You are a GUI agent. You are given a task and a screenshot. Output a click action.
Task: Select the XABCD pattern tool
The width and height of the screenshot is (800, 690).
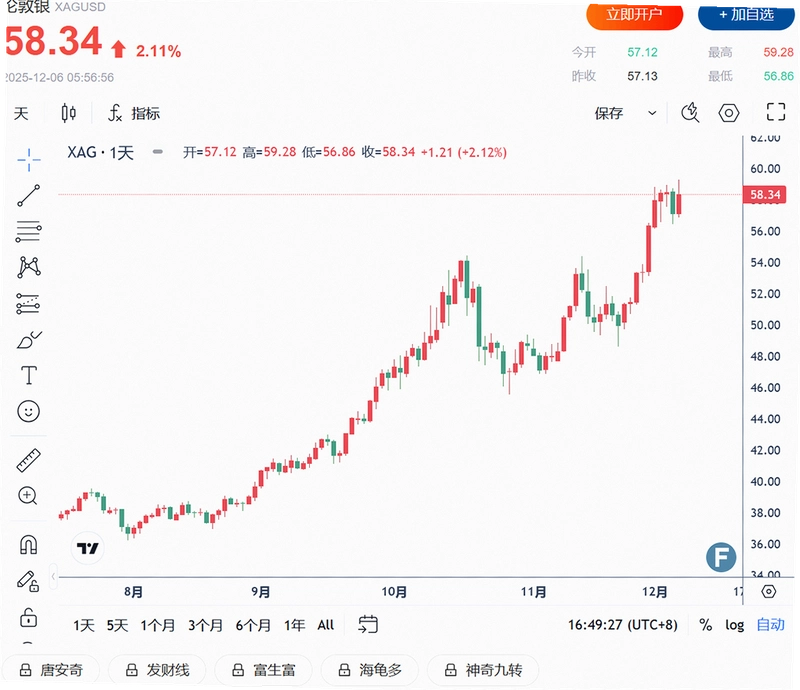29,267
